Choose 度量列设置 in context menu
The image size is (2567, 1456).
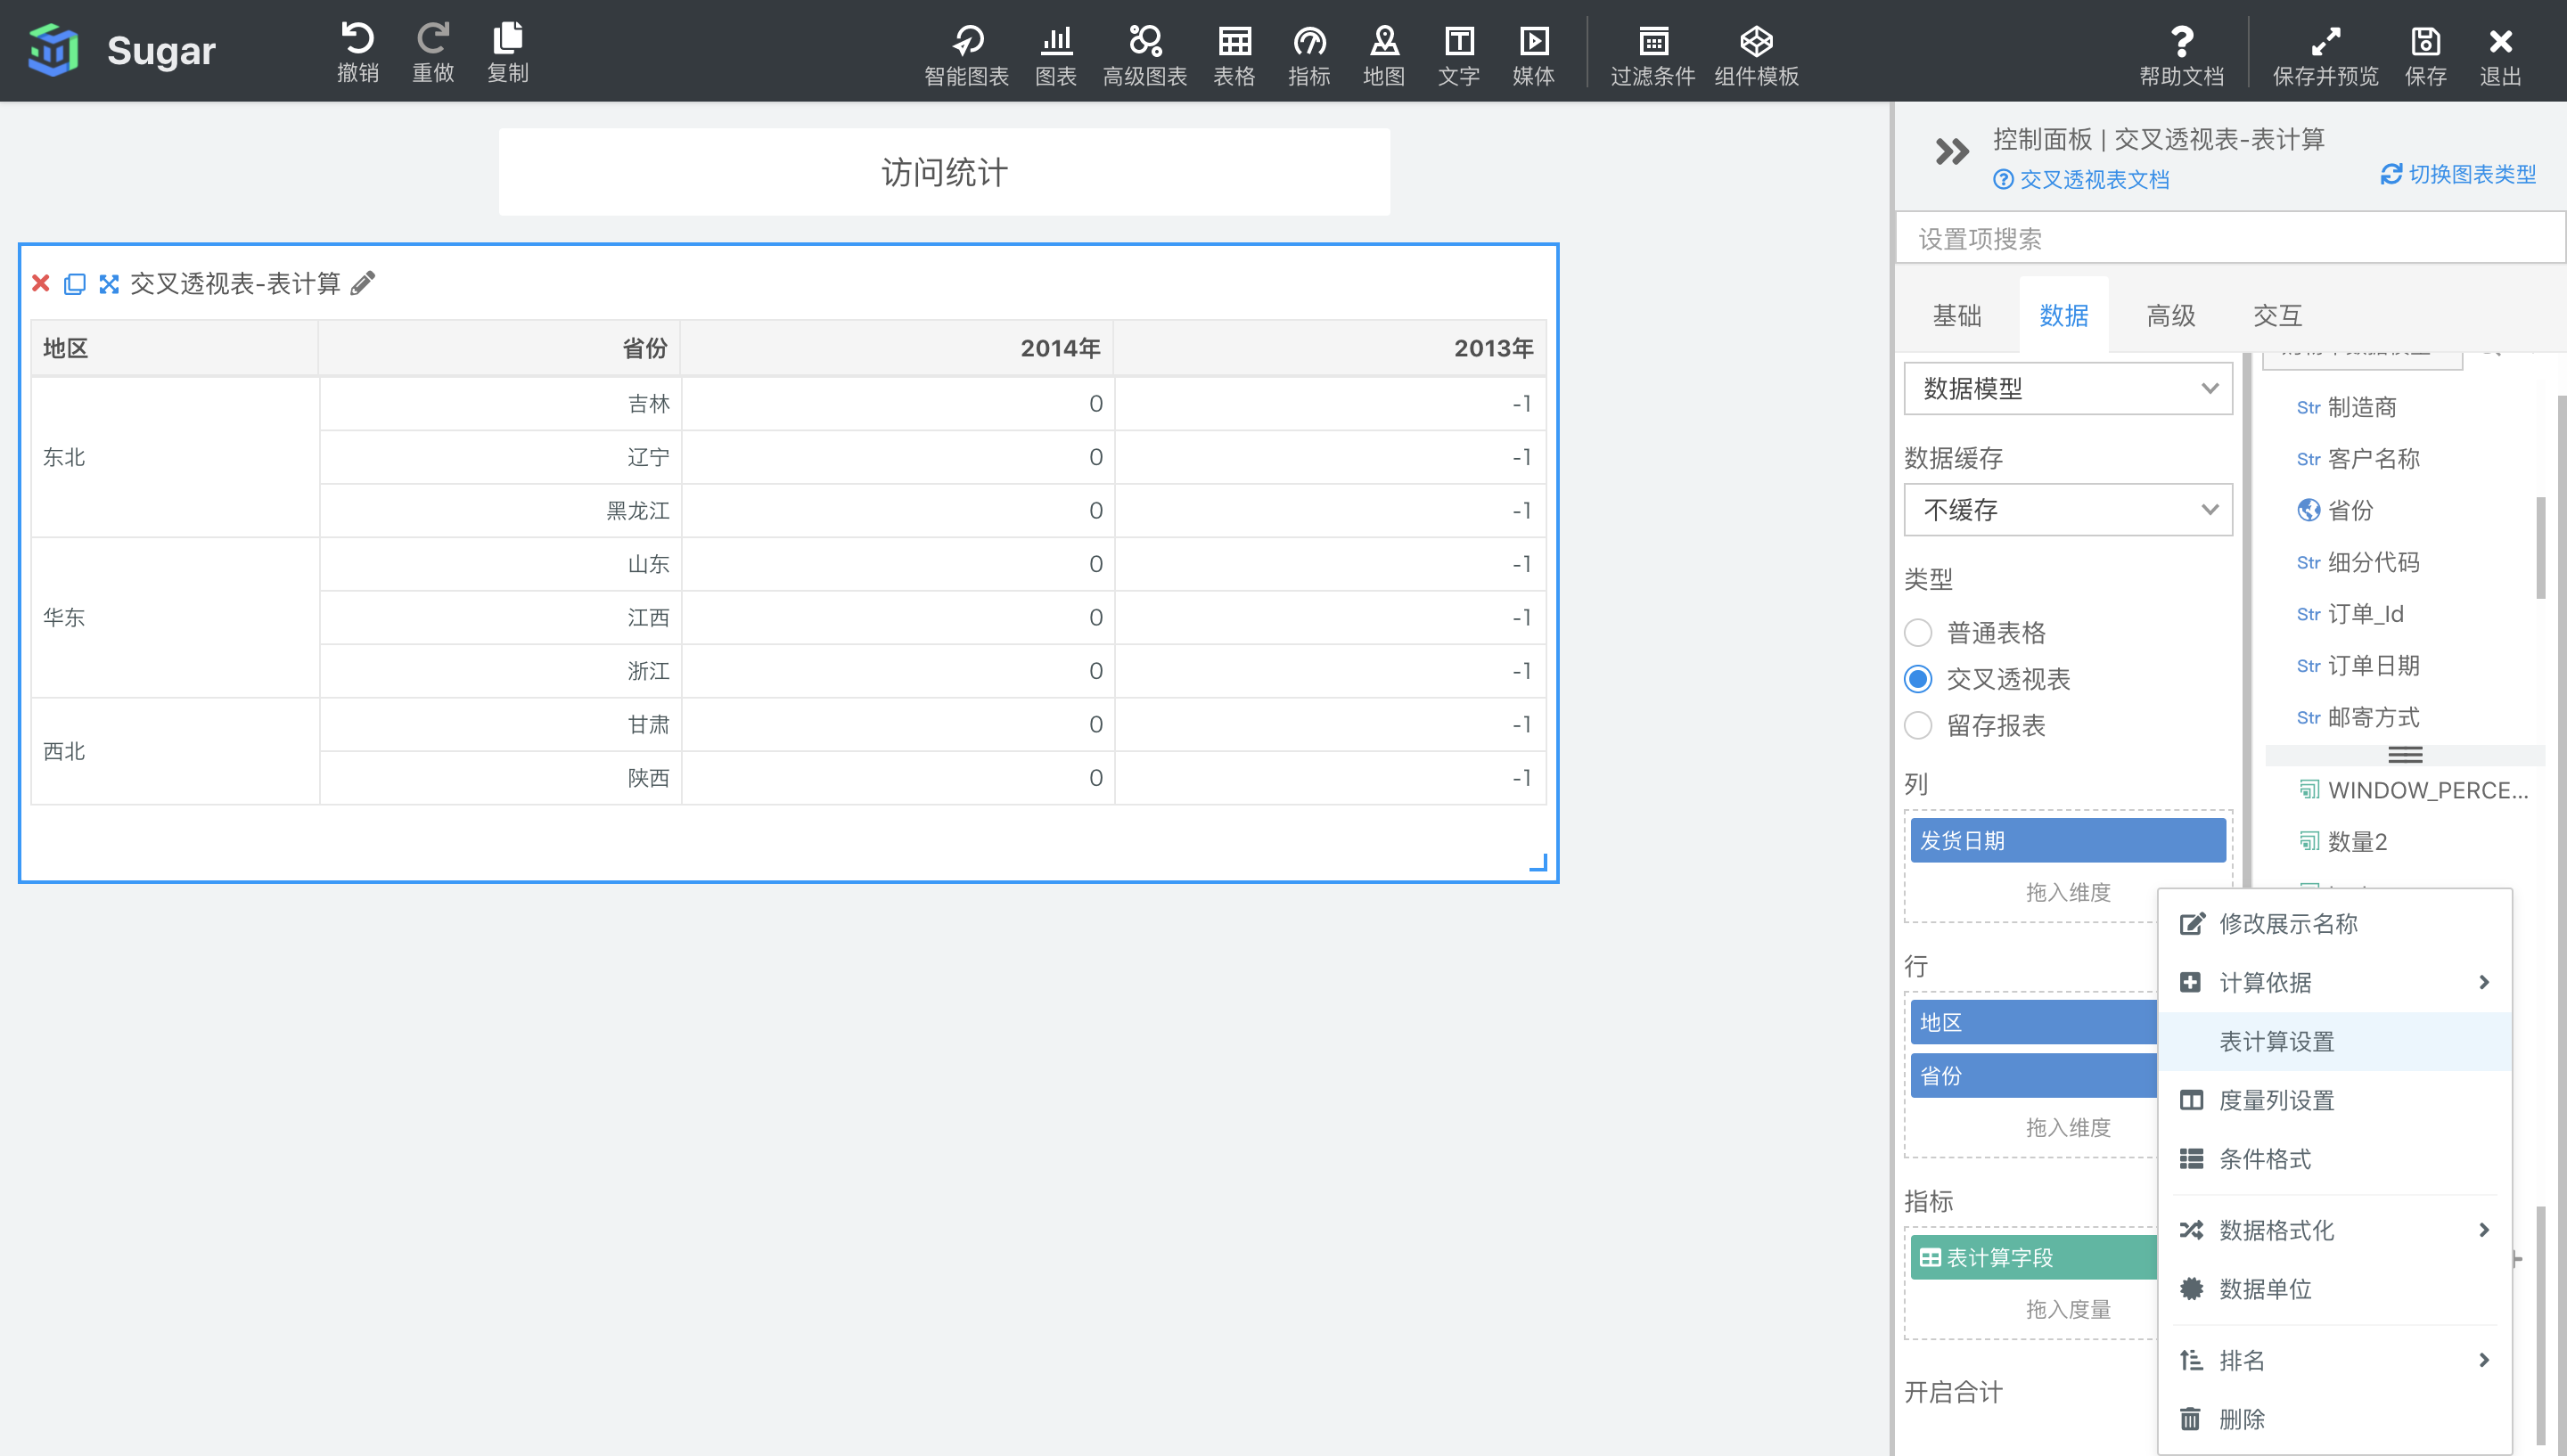2335,1100
